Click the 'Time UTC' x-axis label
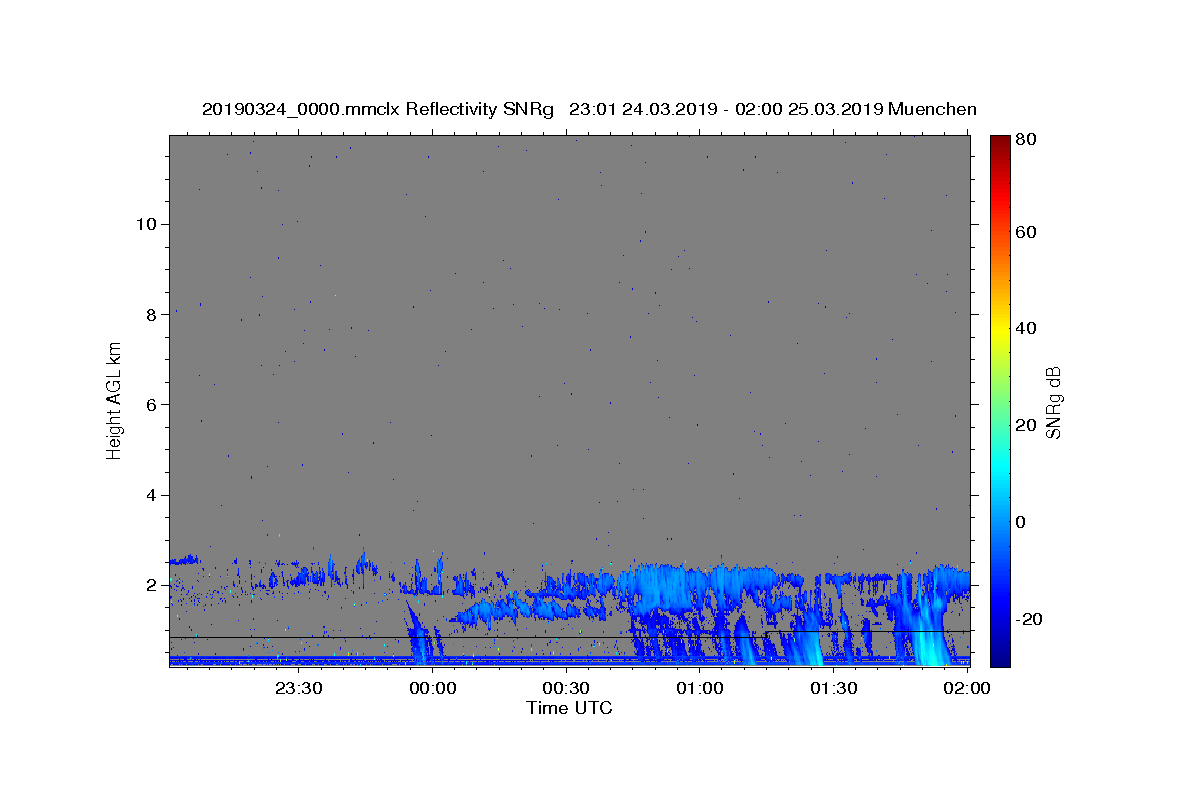The image size is (1200, 800). coord(569,708)
